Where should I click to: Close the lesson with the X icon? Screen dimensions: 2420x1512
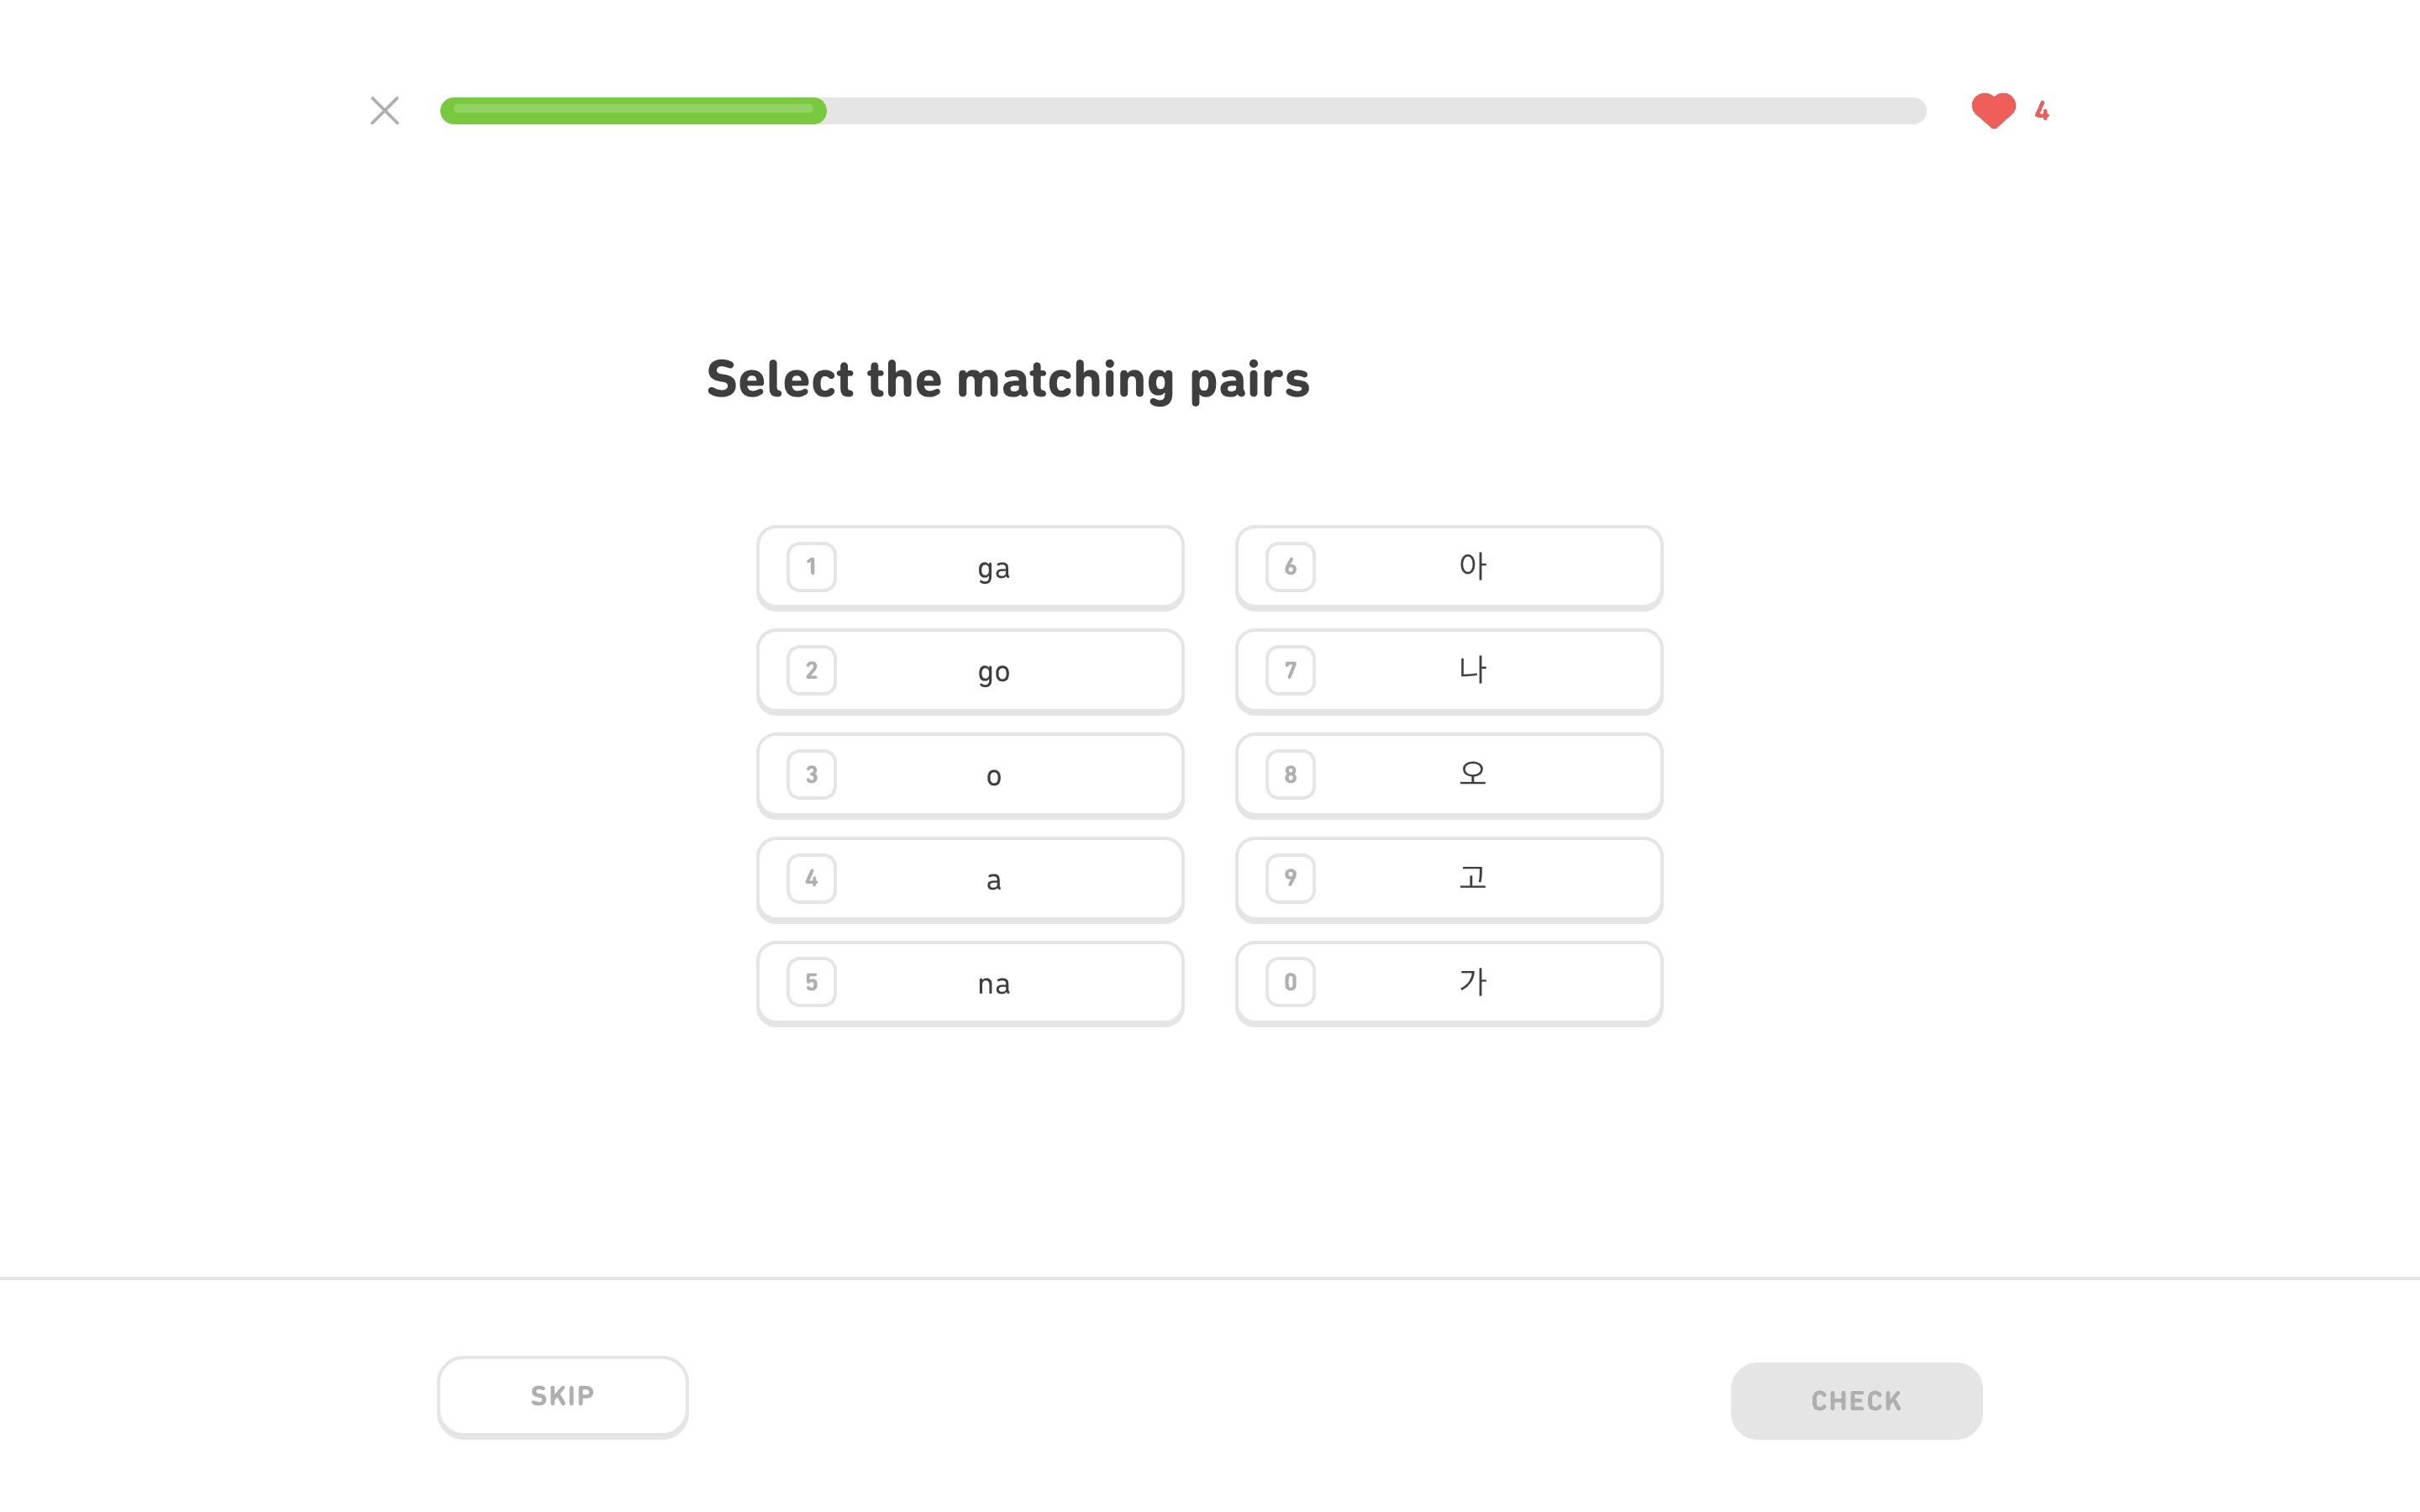tap(385, 111)
